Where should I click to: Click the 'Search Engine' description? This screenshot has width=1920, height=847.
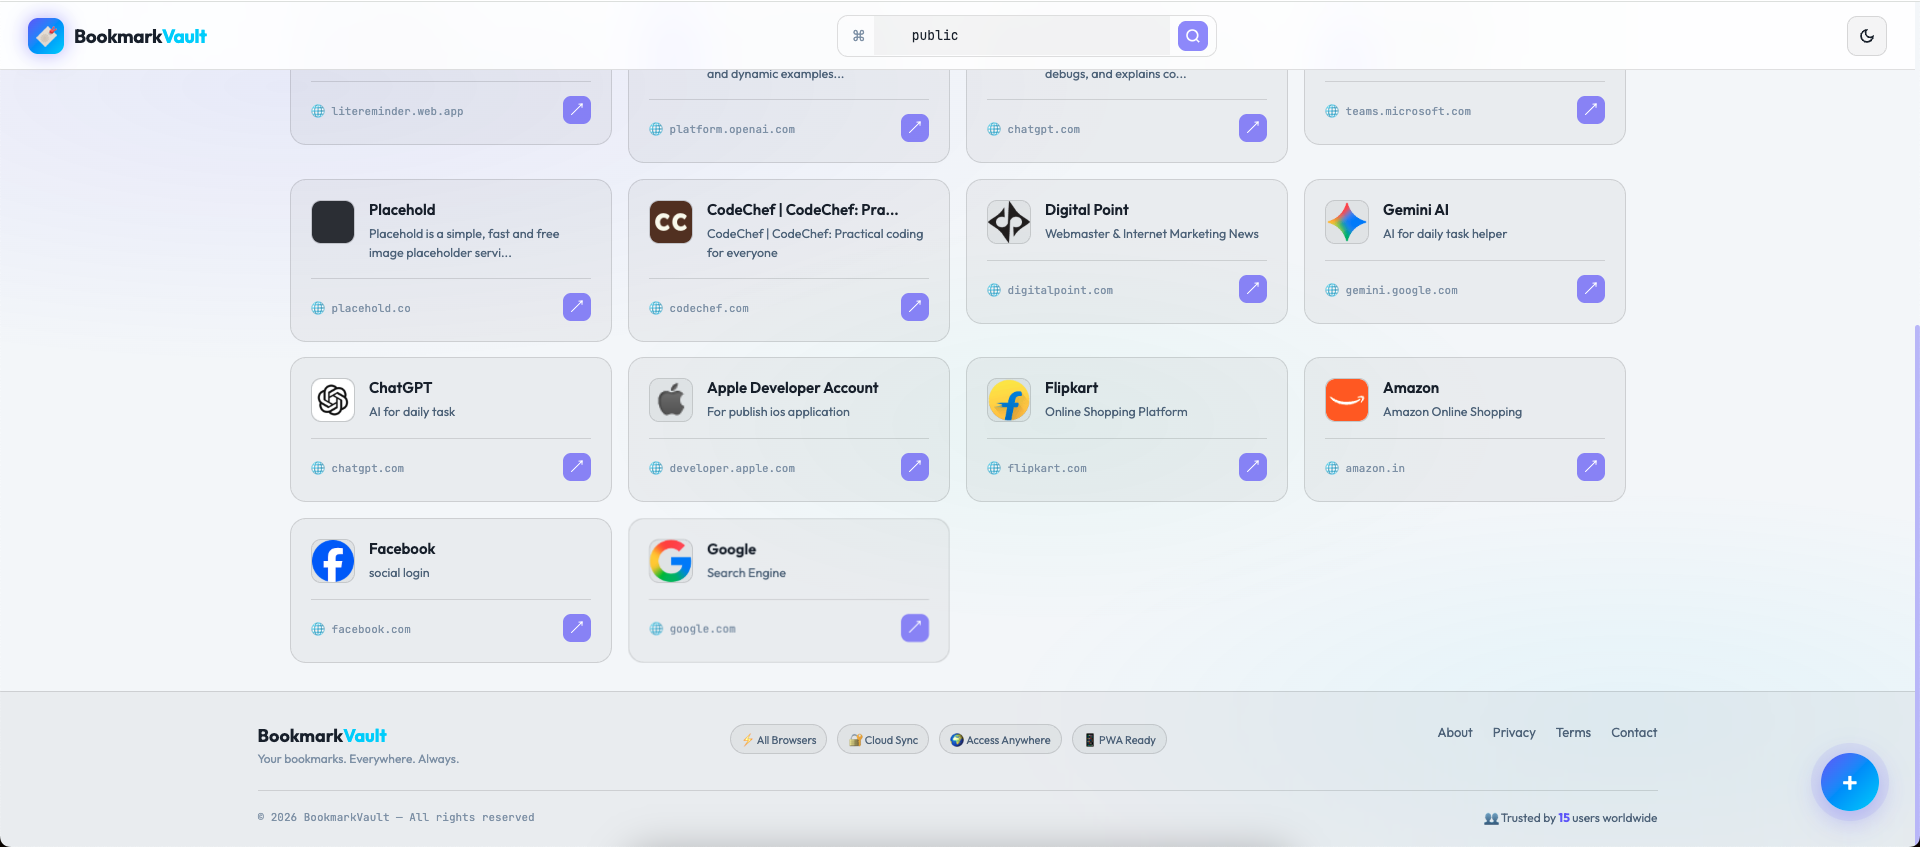pyautogui.click(x=746, y=573)
